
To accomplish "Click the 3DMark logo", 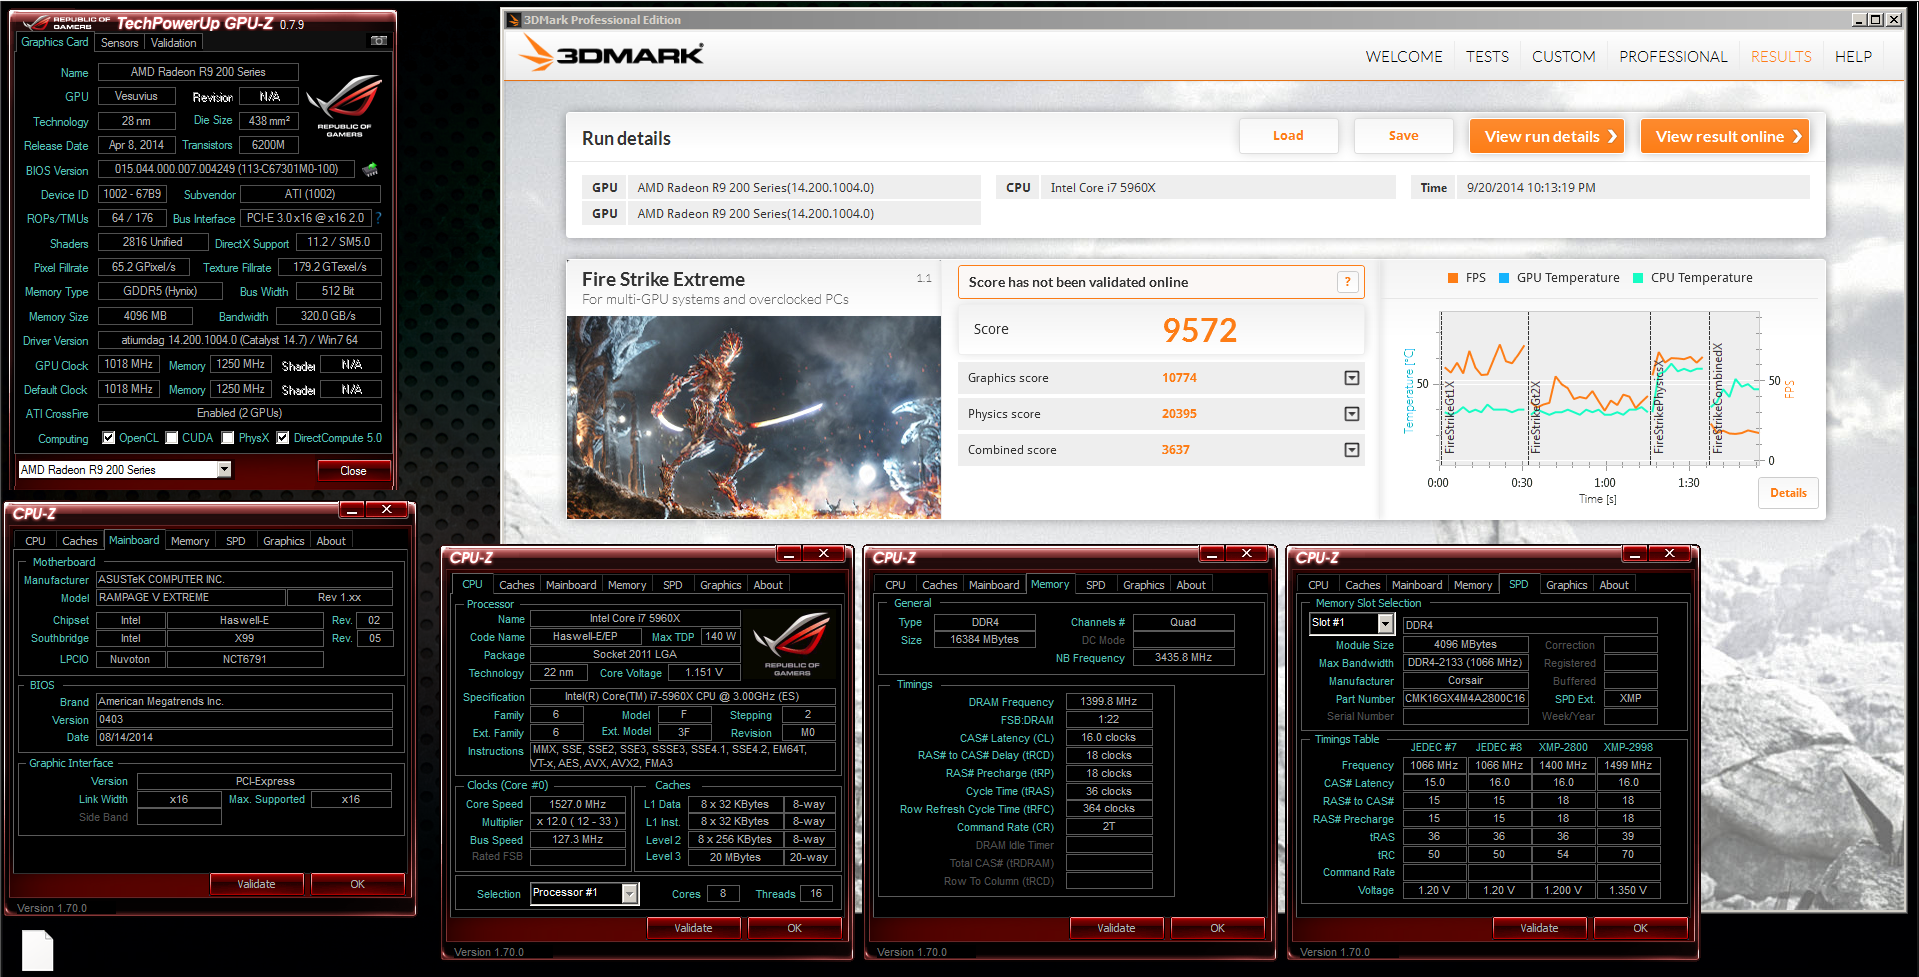I will (x=612, y=54).
